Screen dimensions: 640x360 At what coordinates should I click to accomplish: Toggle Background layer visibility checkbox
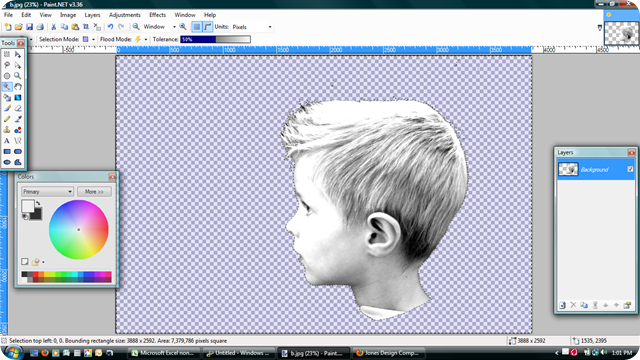click(630, 169)
